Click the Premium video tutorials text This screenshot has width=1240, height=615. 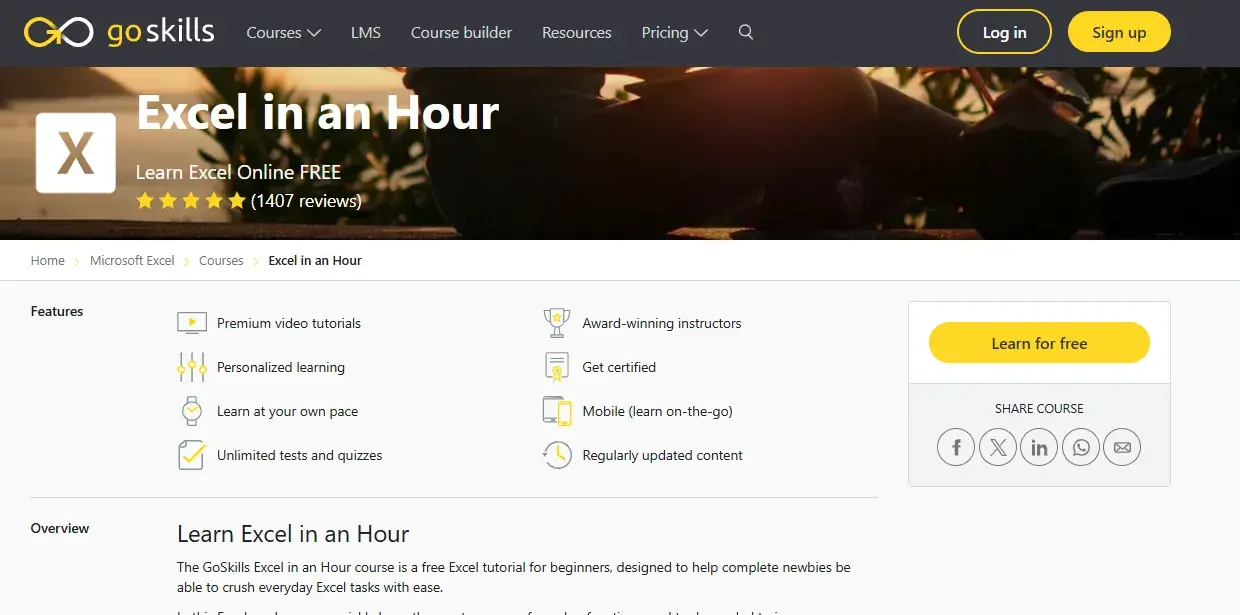[289, 323]
